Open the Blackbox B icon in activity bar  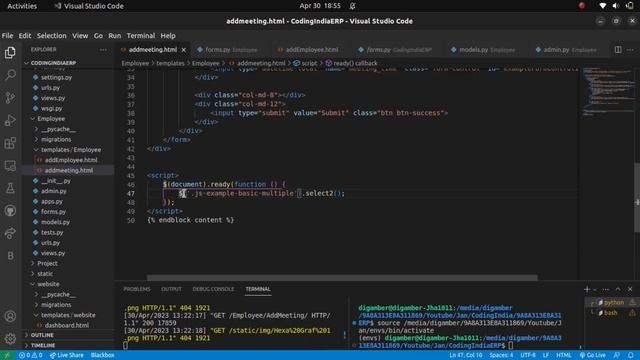pos(10,256)
